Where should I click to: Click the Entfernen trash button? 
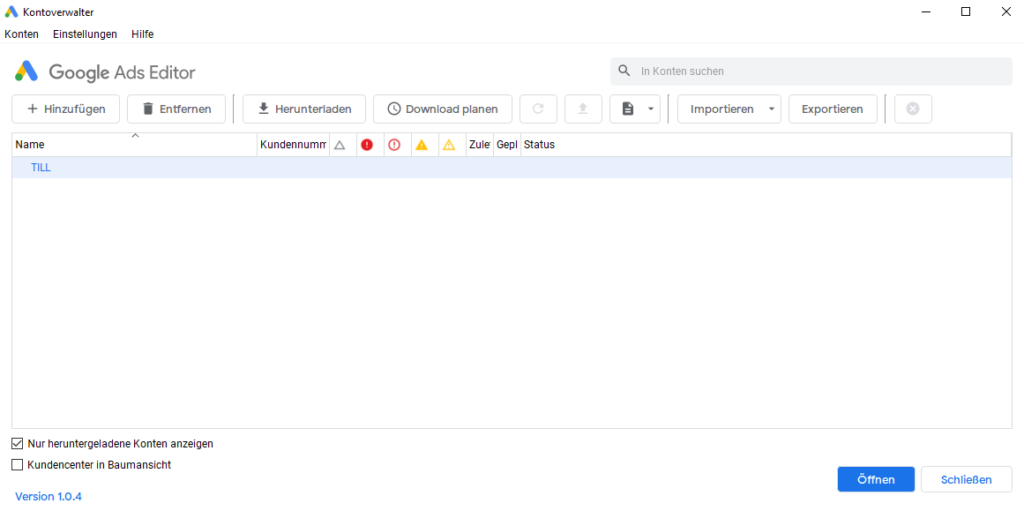176,109
